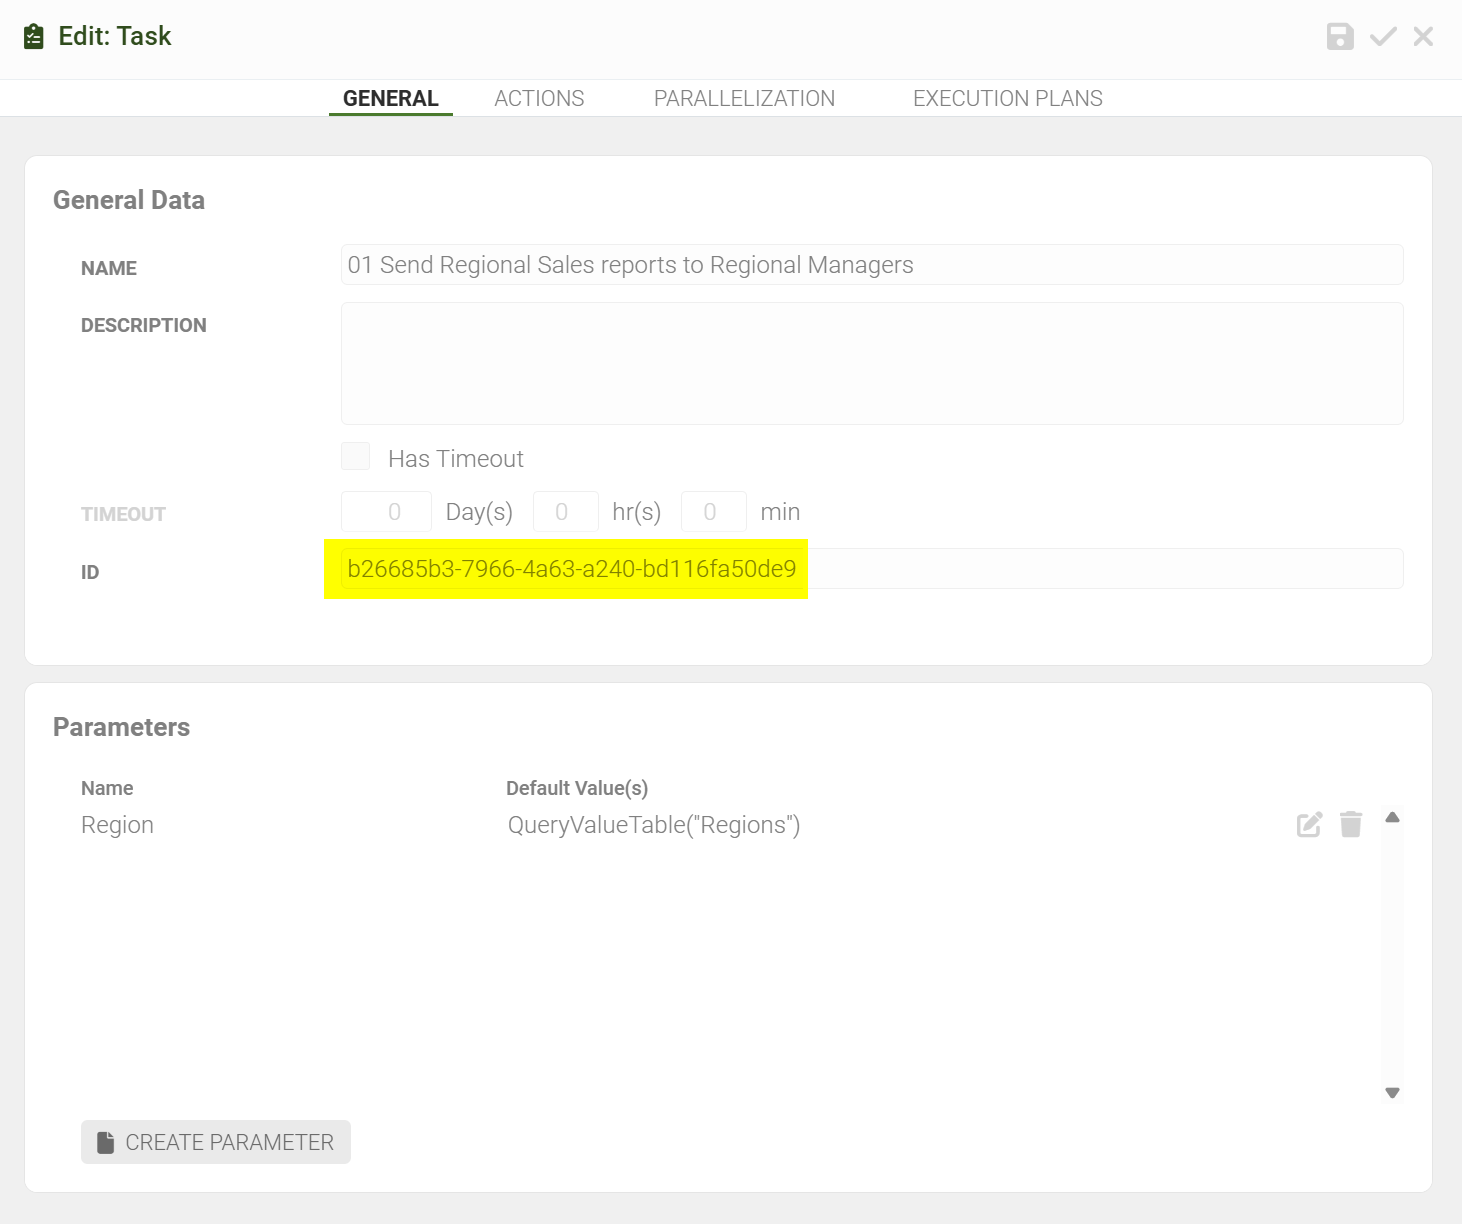
Task: Go to the Execution Plans tab
Action: coord(1007,98)
